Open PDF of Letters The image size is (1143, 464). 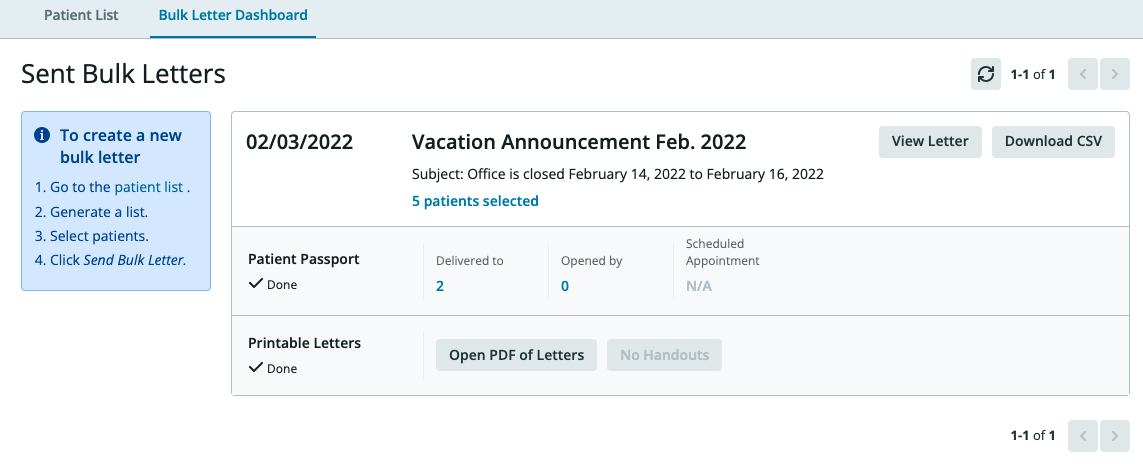coord(516,355)
